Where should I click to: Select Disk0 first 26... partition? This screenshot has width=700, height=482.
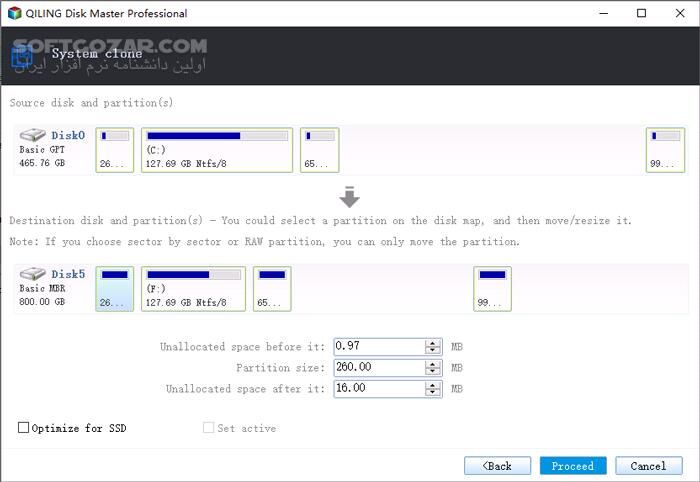(x=115, y=150)
